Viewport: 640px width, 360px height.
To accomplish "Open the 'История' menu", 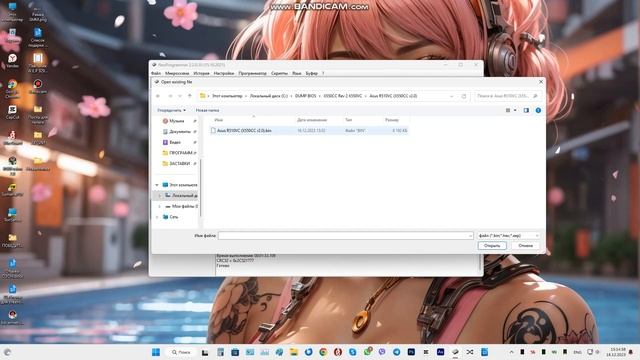I will (x=201, y=73).
